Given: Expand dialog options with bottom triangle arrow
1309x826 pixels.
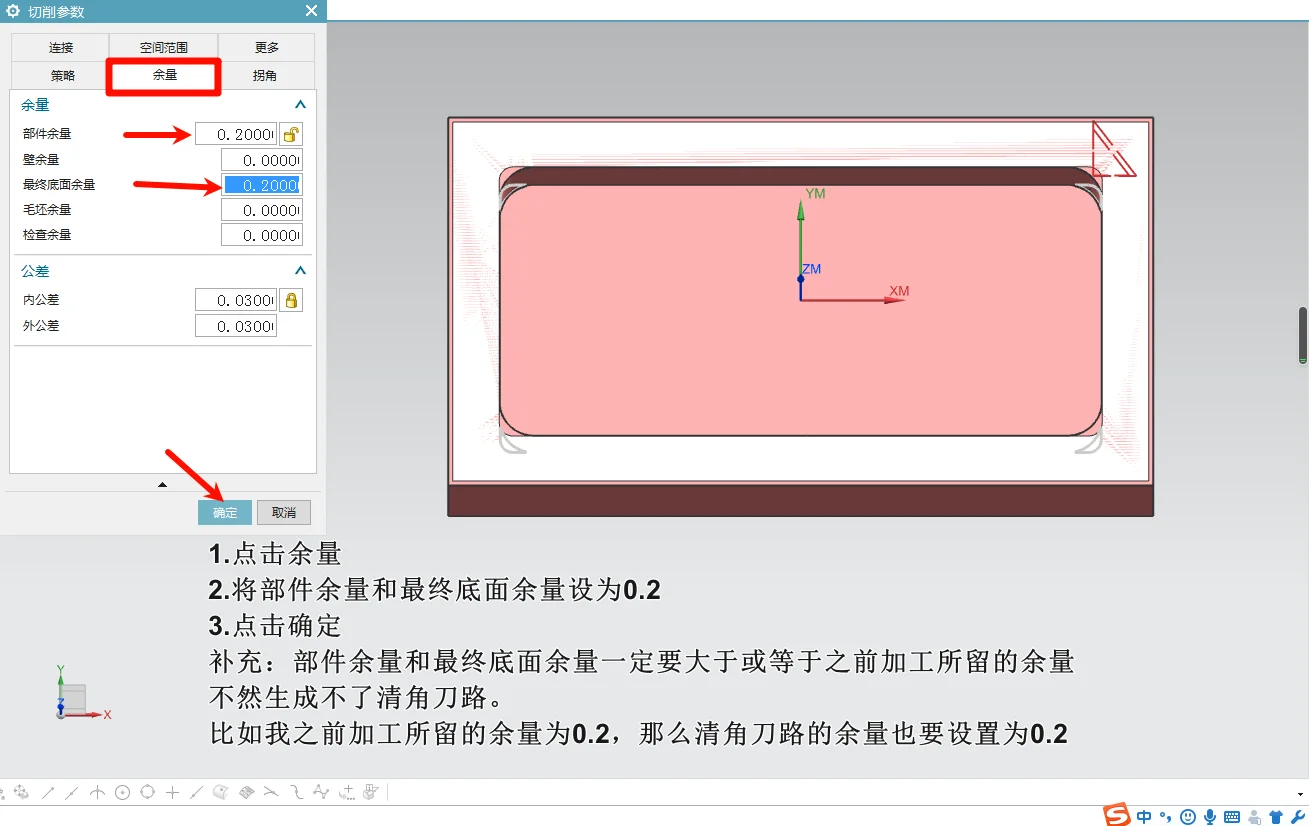Looking at the screenshot, I should point(162,483).
